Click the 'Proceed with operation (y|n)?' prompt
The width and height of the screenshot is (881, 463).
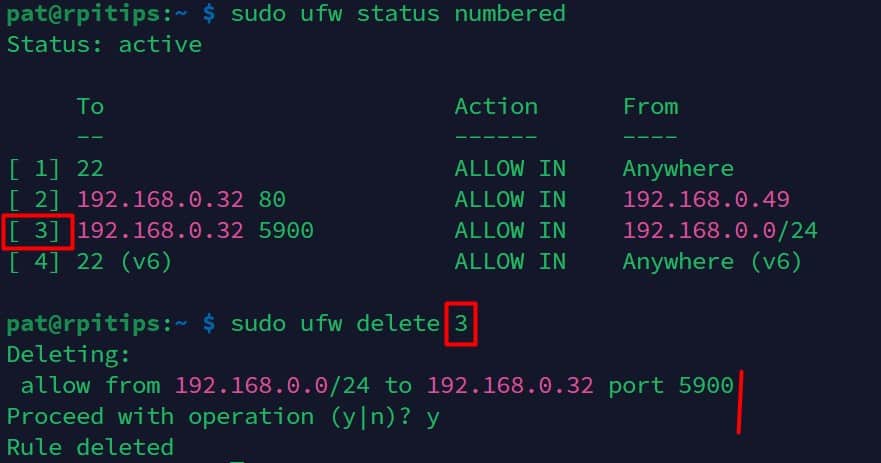(209, 417)
